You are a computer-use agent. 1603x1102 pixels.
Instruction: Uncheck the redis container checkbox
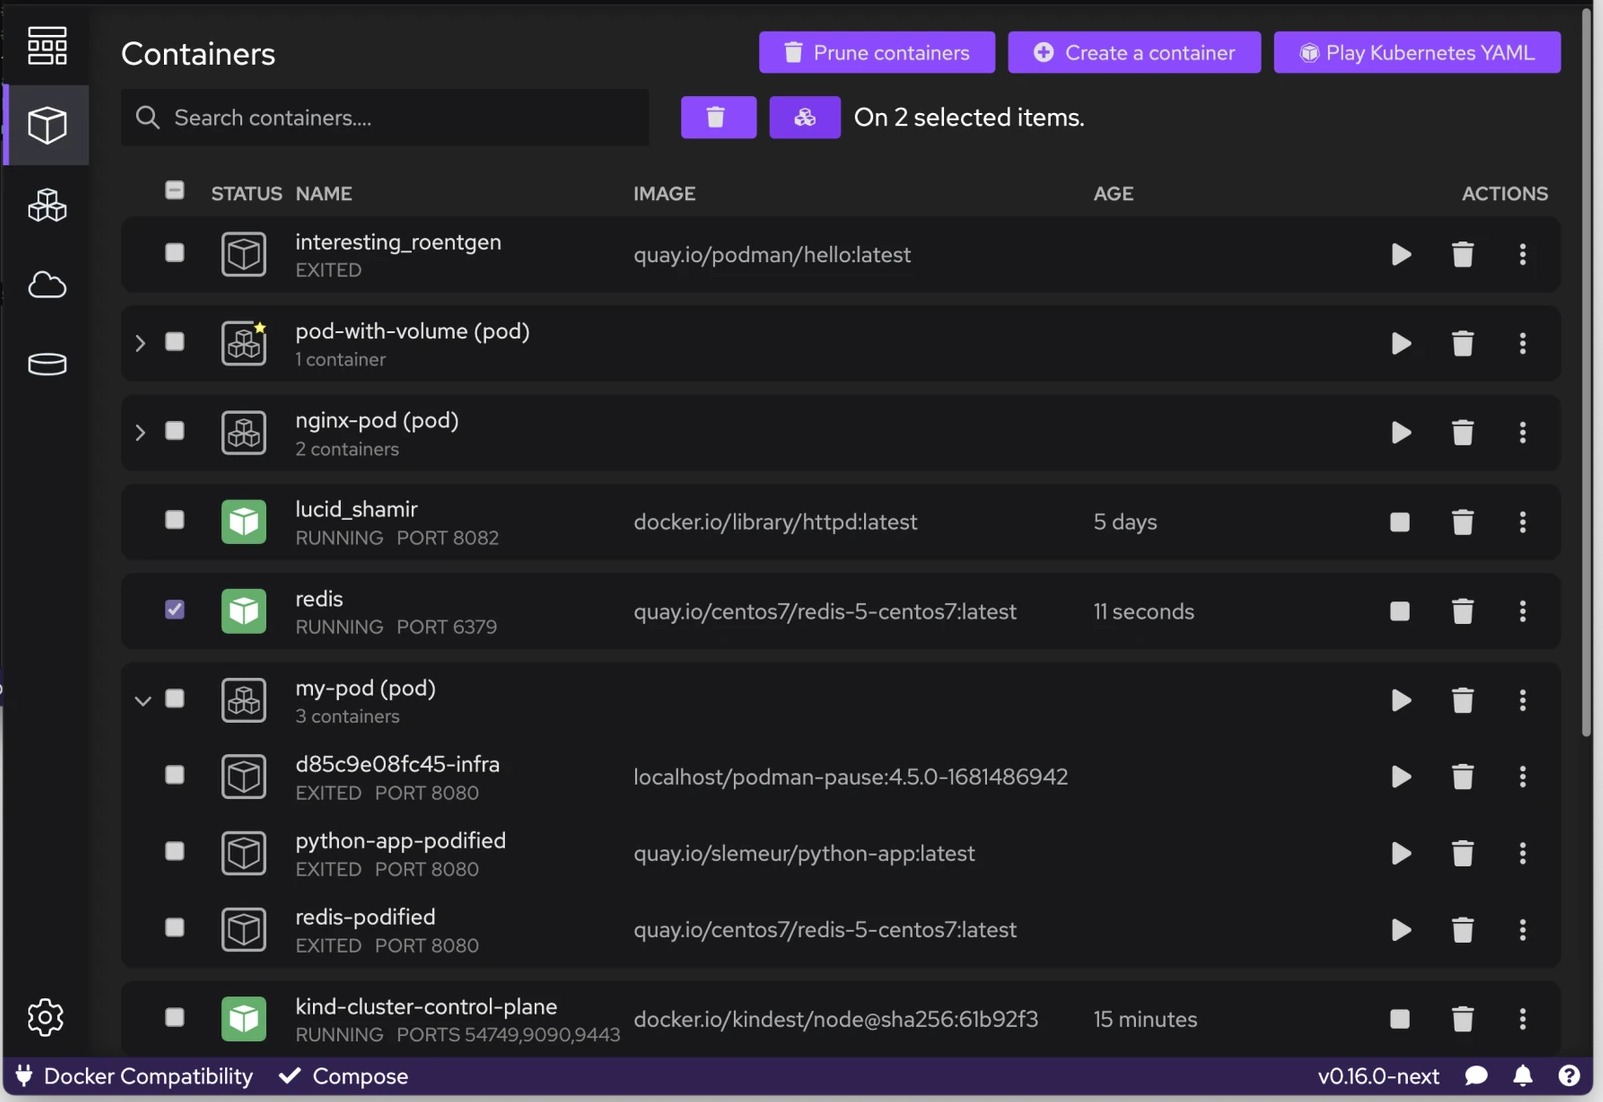(175, 609)
